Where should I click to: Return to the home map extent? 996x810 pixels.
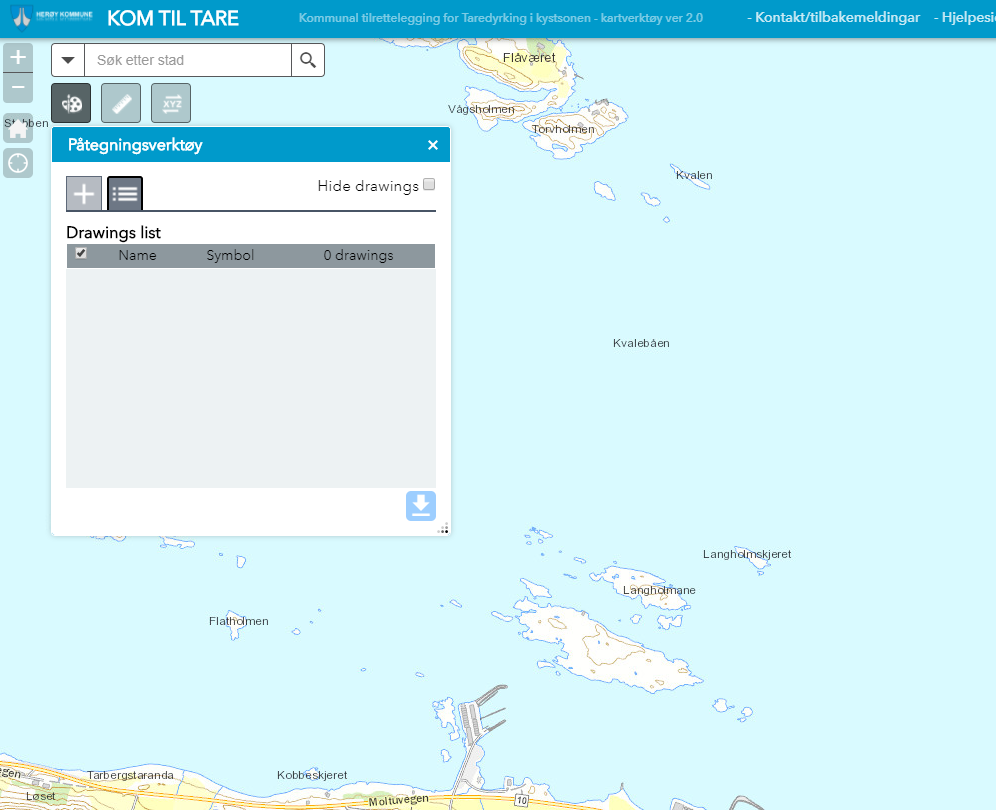[18, 129]
